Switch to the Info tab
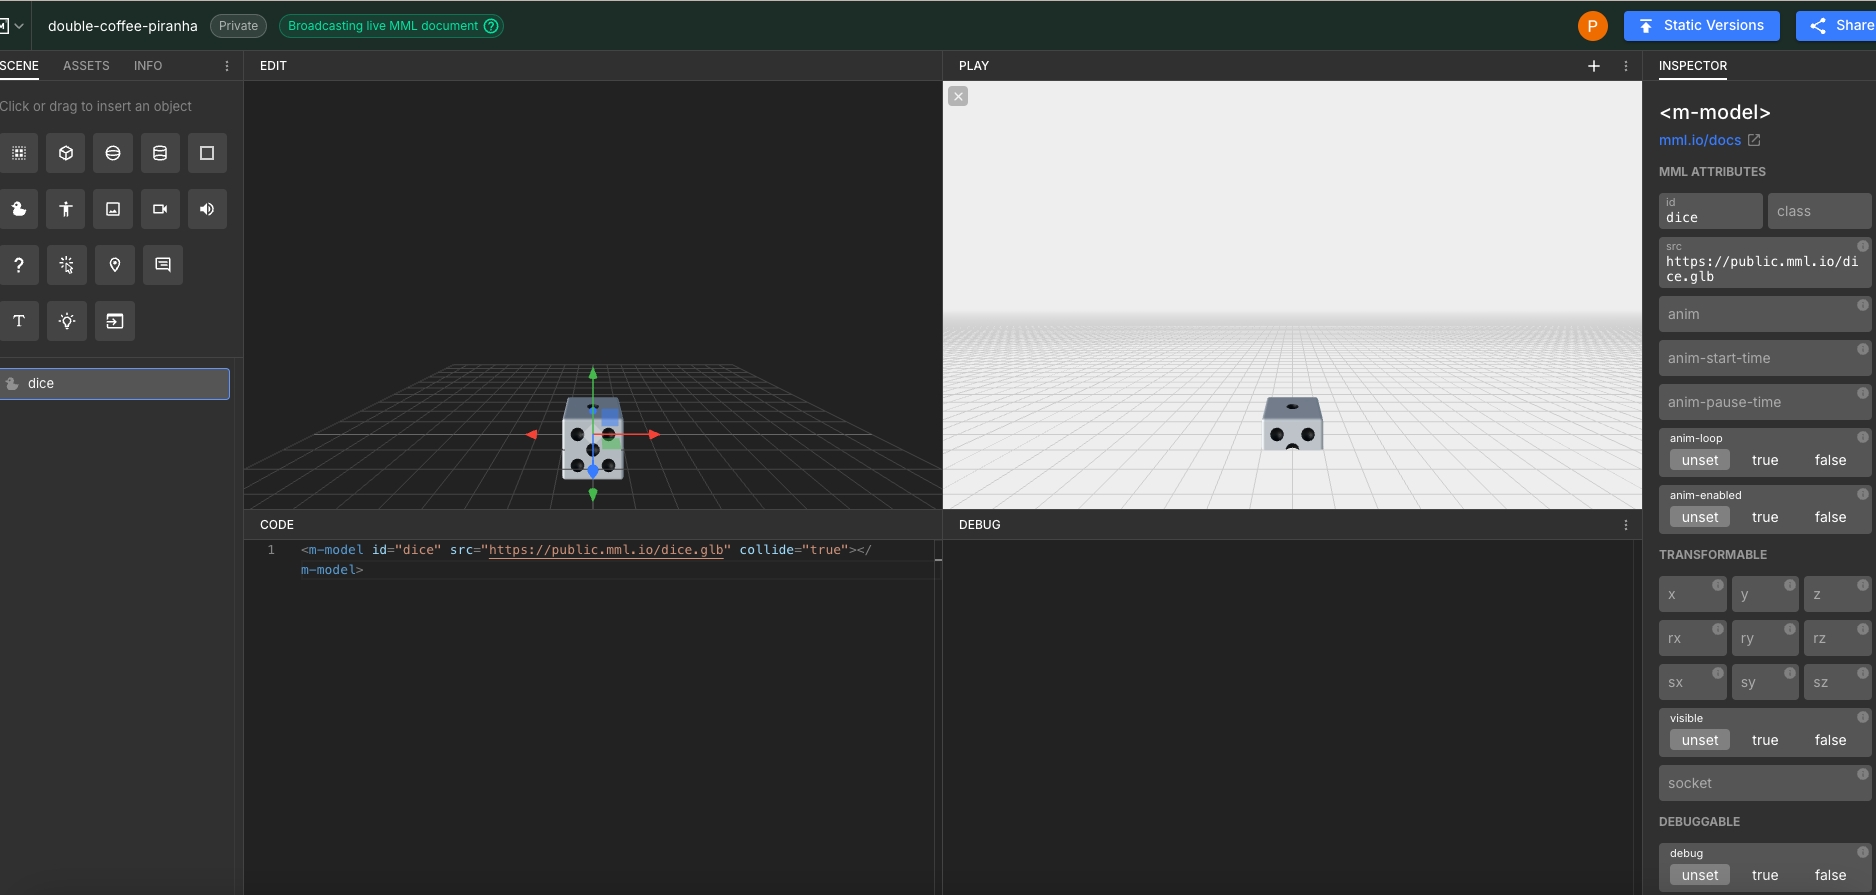Screen dimensions: 1876x895 coord(148,66)
